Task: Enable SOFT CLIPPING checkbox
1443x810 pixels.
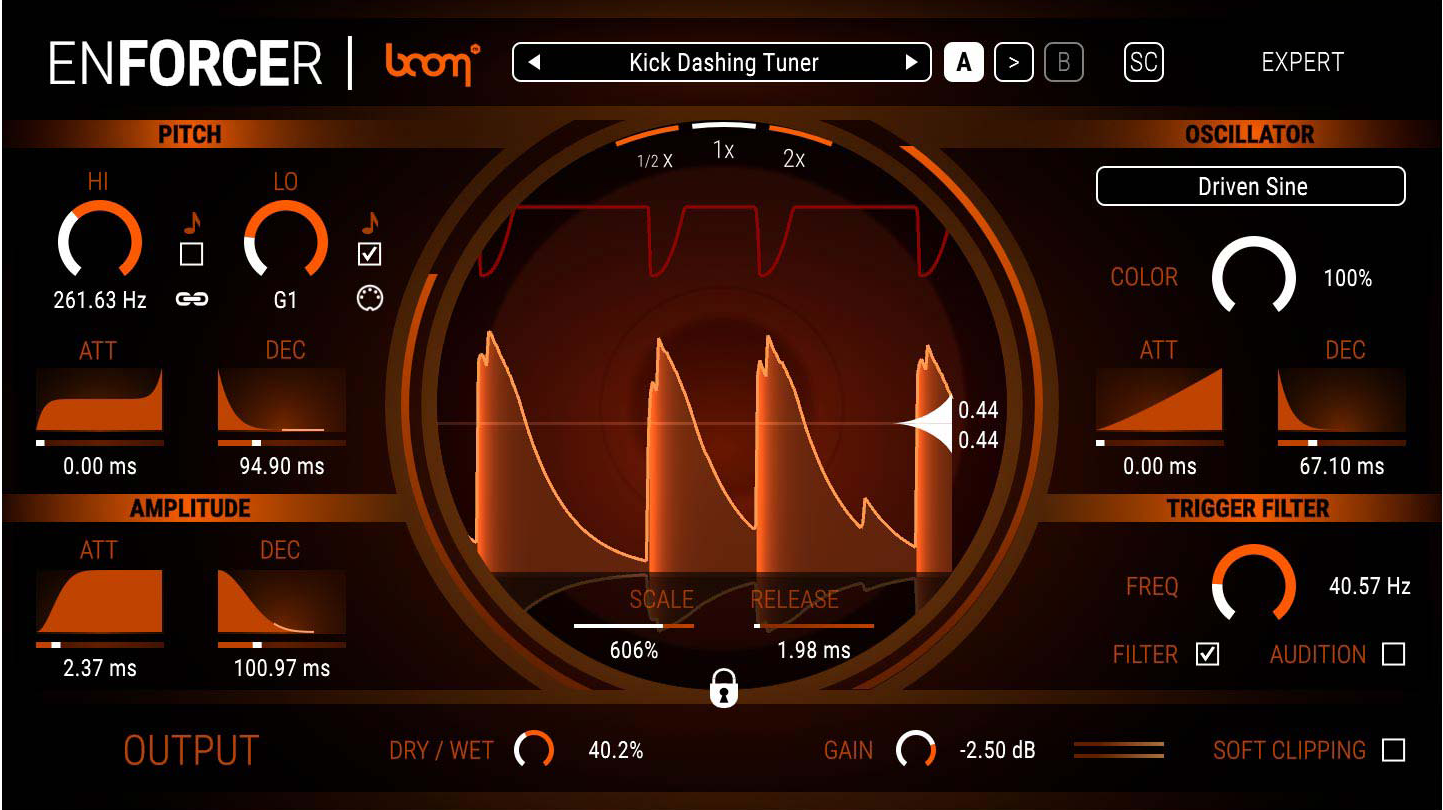Action: 1393,750
